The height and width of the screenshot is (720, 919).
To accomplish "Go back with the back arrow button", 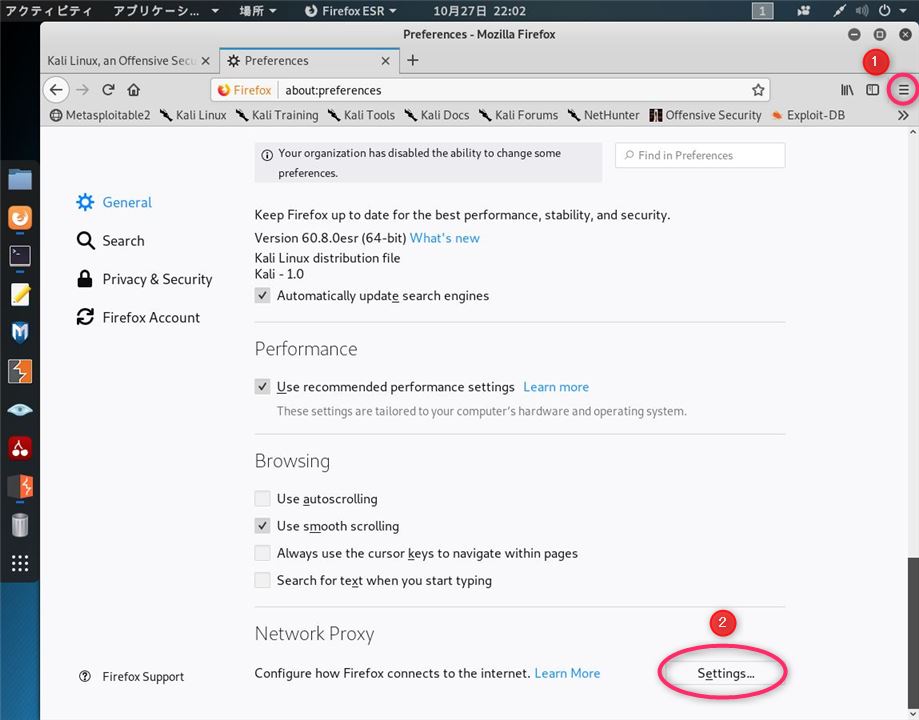I will pyautogui.click(x=56, y=90).
